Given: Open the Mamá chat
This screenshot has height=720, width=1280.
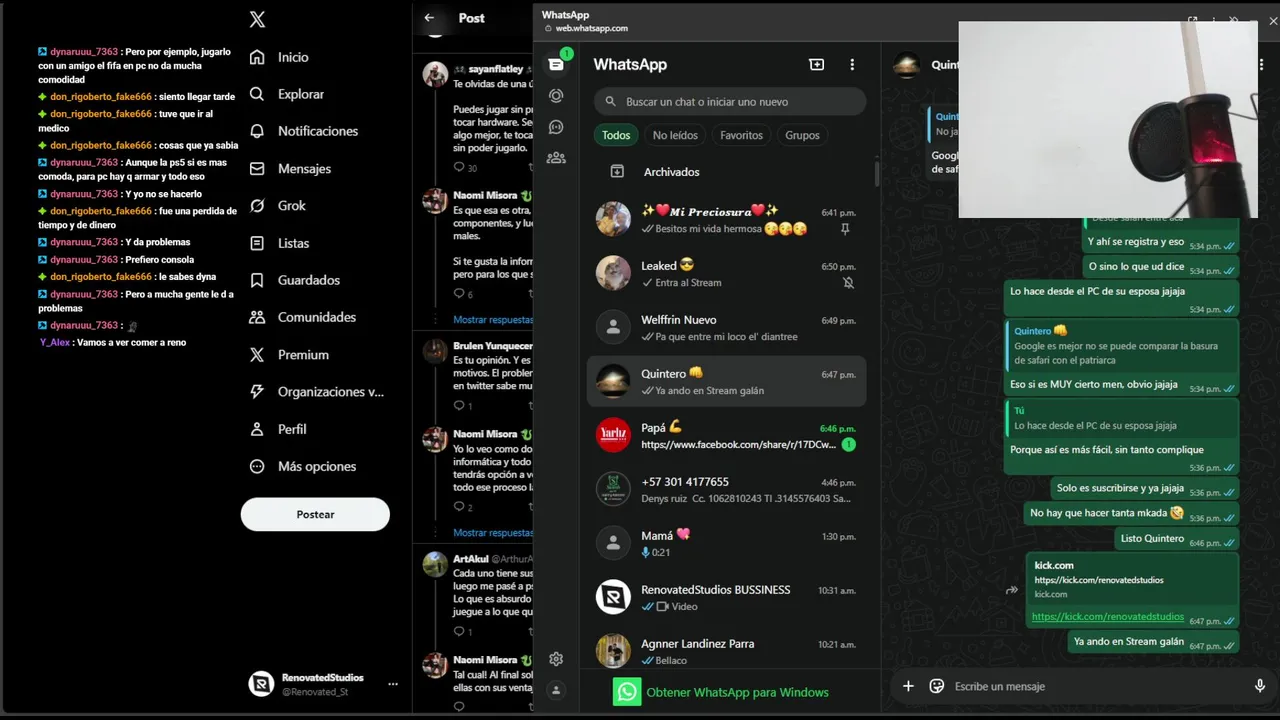Looking at the screenshot, I should 727,544.
